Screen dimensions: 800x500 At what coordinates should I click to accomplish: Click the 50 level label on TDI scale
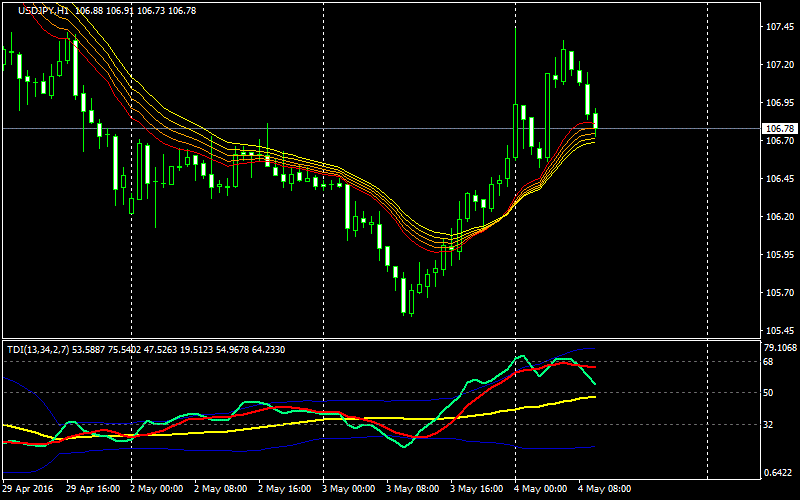coord(770,393)
